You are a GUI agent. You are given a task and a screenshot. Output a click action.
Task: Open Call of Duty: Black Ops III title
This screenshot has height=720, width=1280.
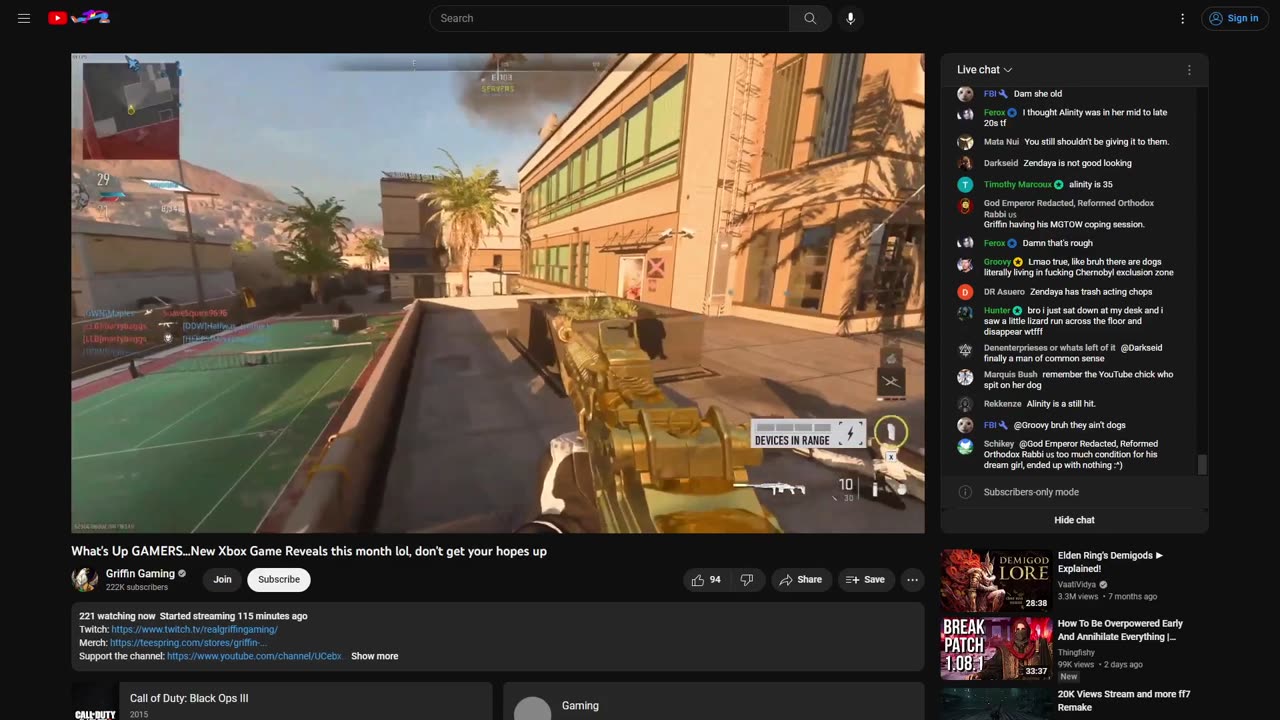tap(189, 698)
